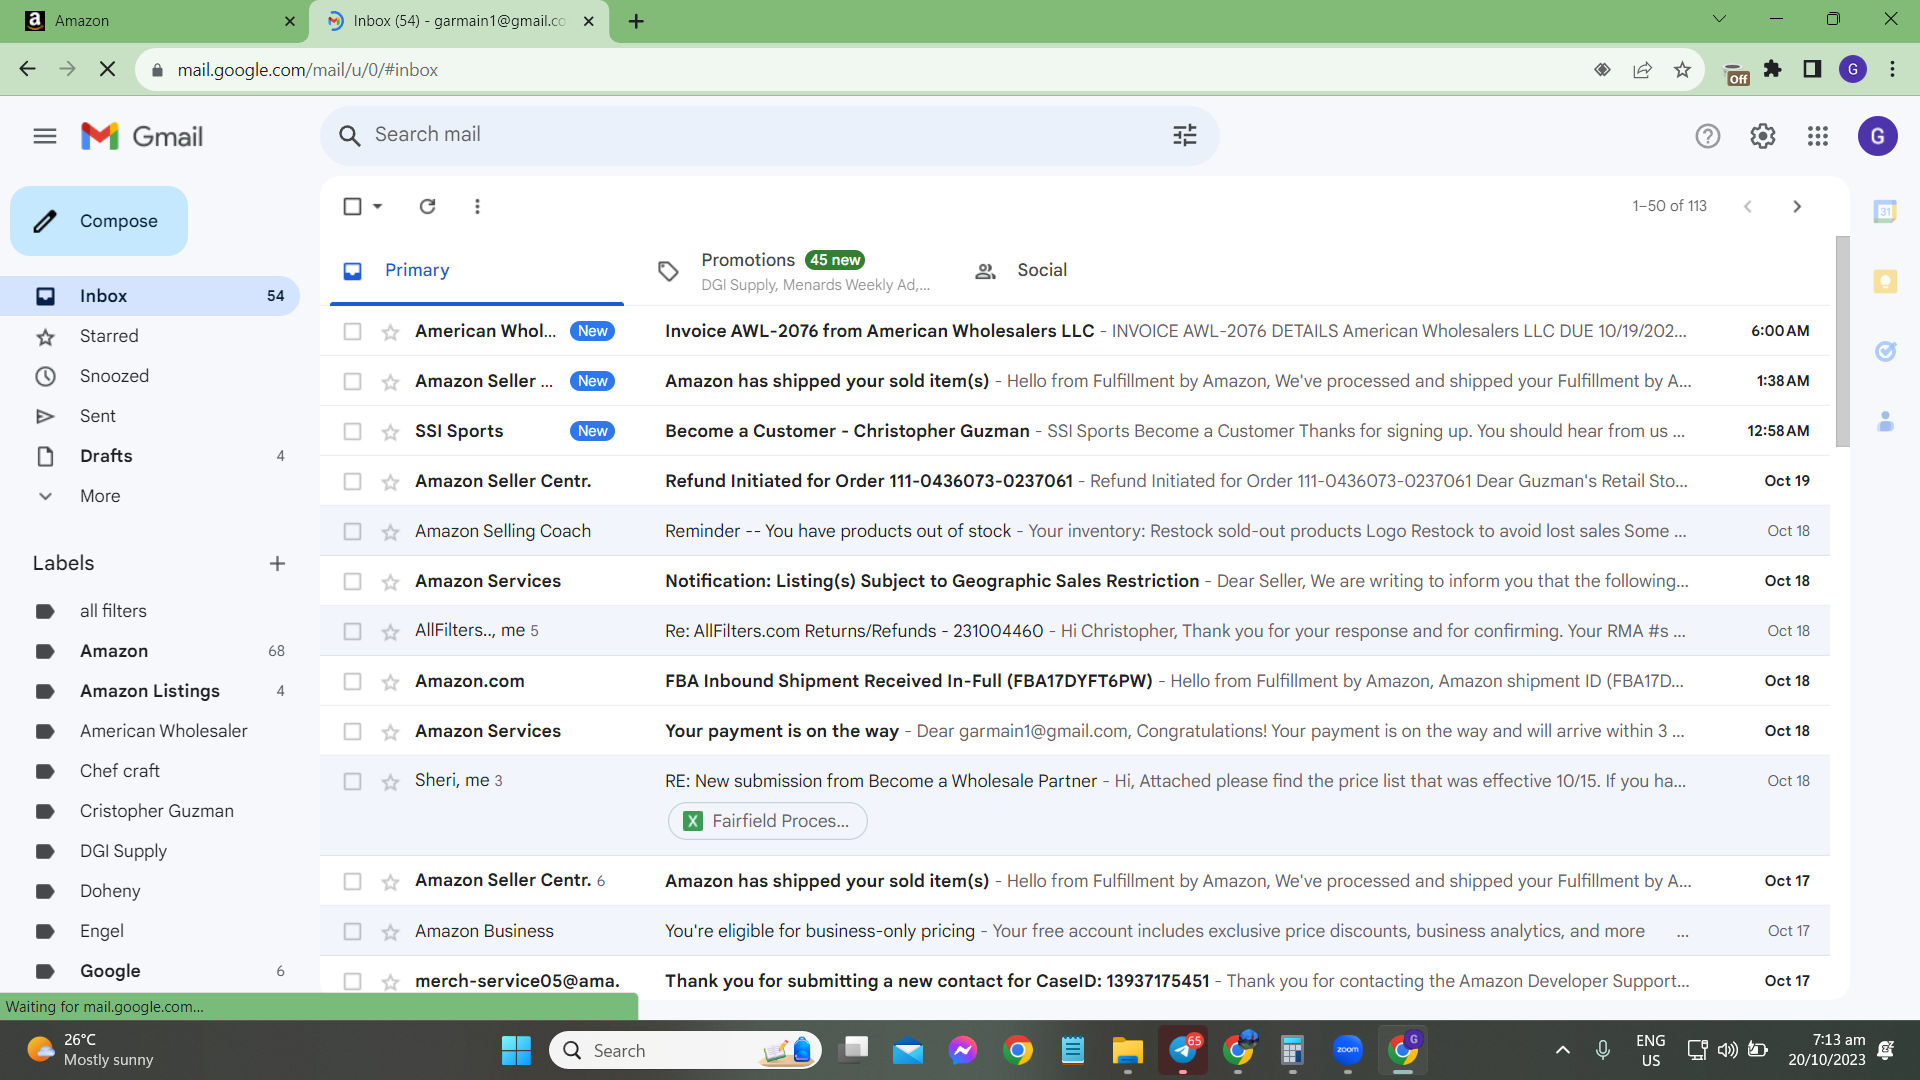Open File Explorer from the taskbar
This screenshot has height=1080, width=1920.
pyautogui.click(x=1127, y=1050)
